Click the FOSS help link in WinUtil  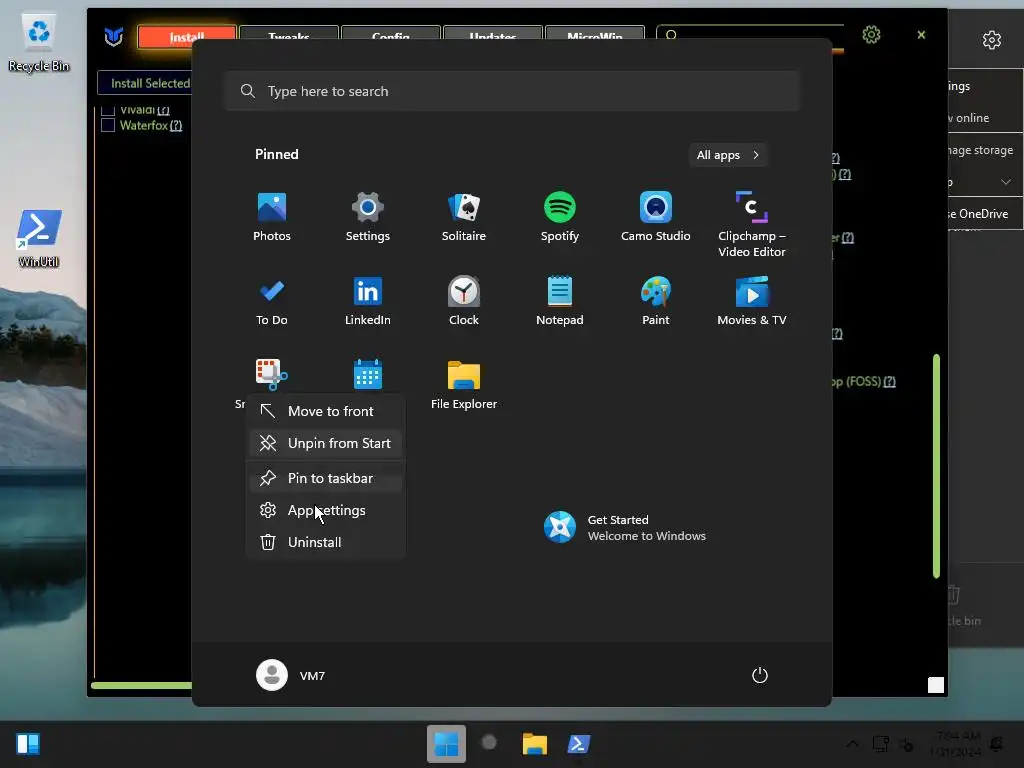pyautogui.click(x=889, y=381)
